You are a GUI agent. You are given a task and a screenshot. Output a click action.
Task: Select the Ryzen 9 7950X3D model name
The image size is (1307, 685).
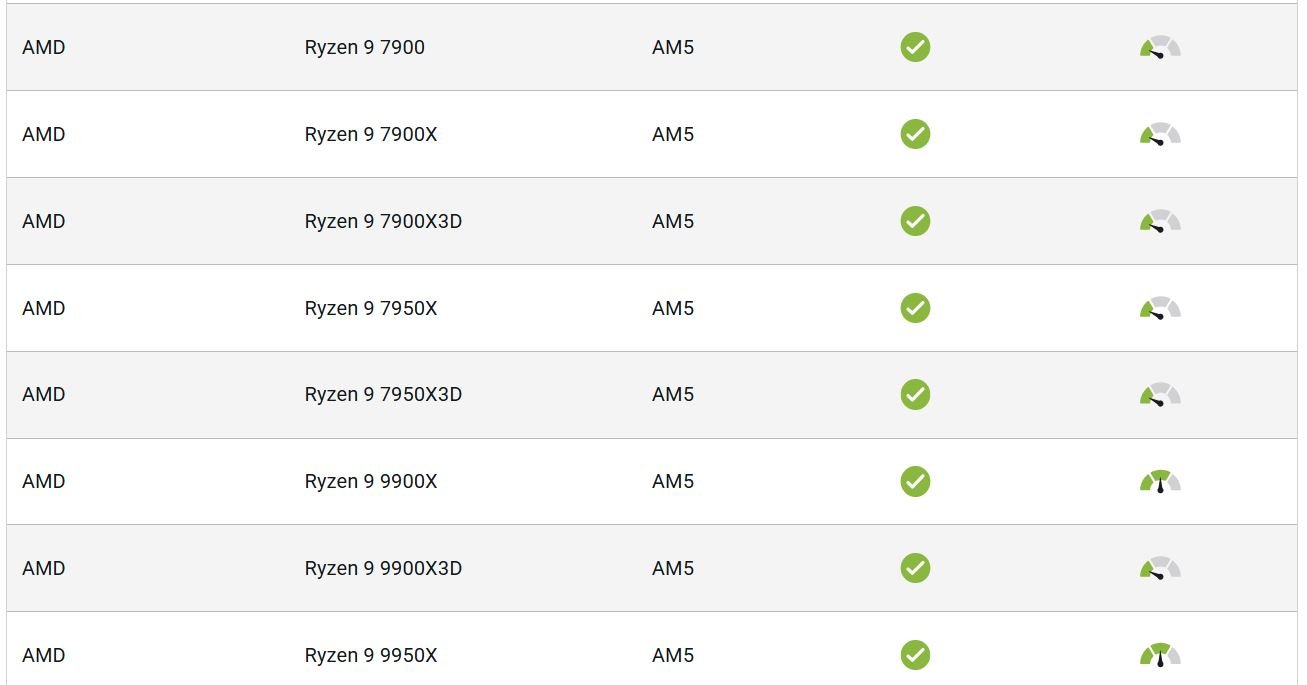[383, 395]
